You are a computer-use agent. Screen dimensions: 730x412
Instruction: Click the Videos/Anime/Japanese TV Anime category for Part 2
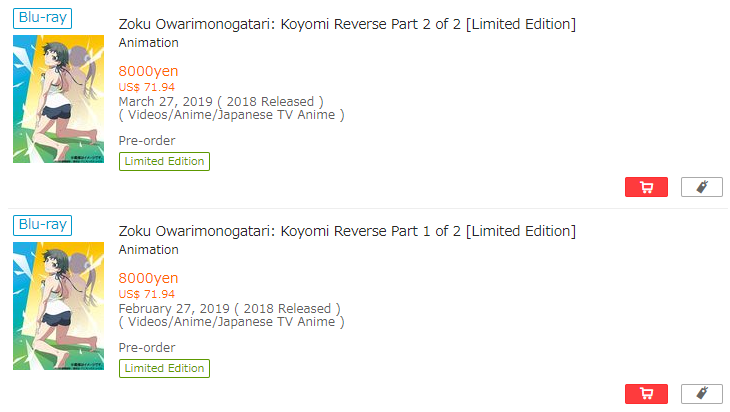231,115
